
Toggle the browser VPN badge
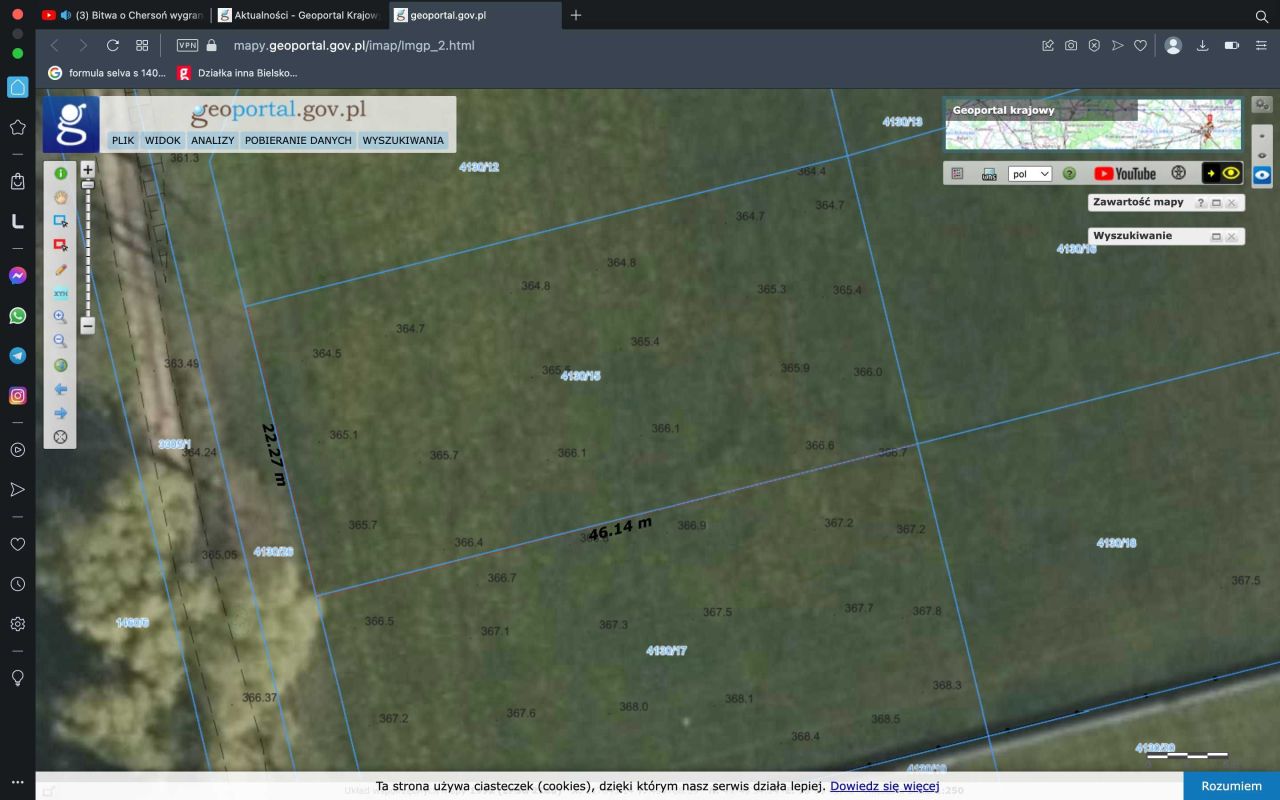click(187, 45)
